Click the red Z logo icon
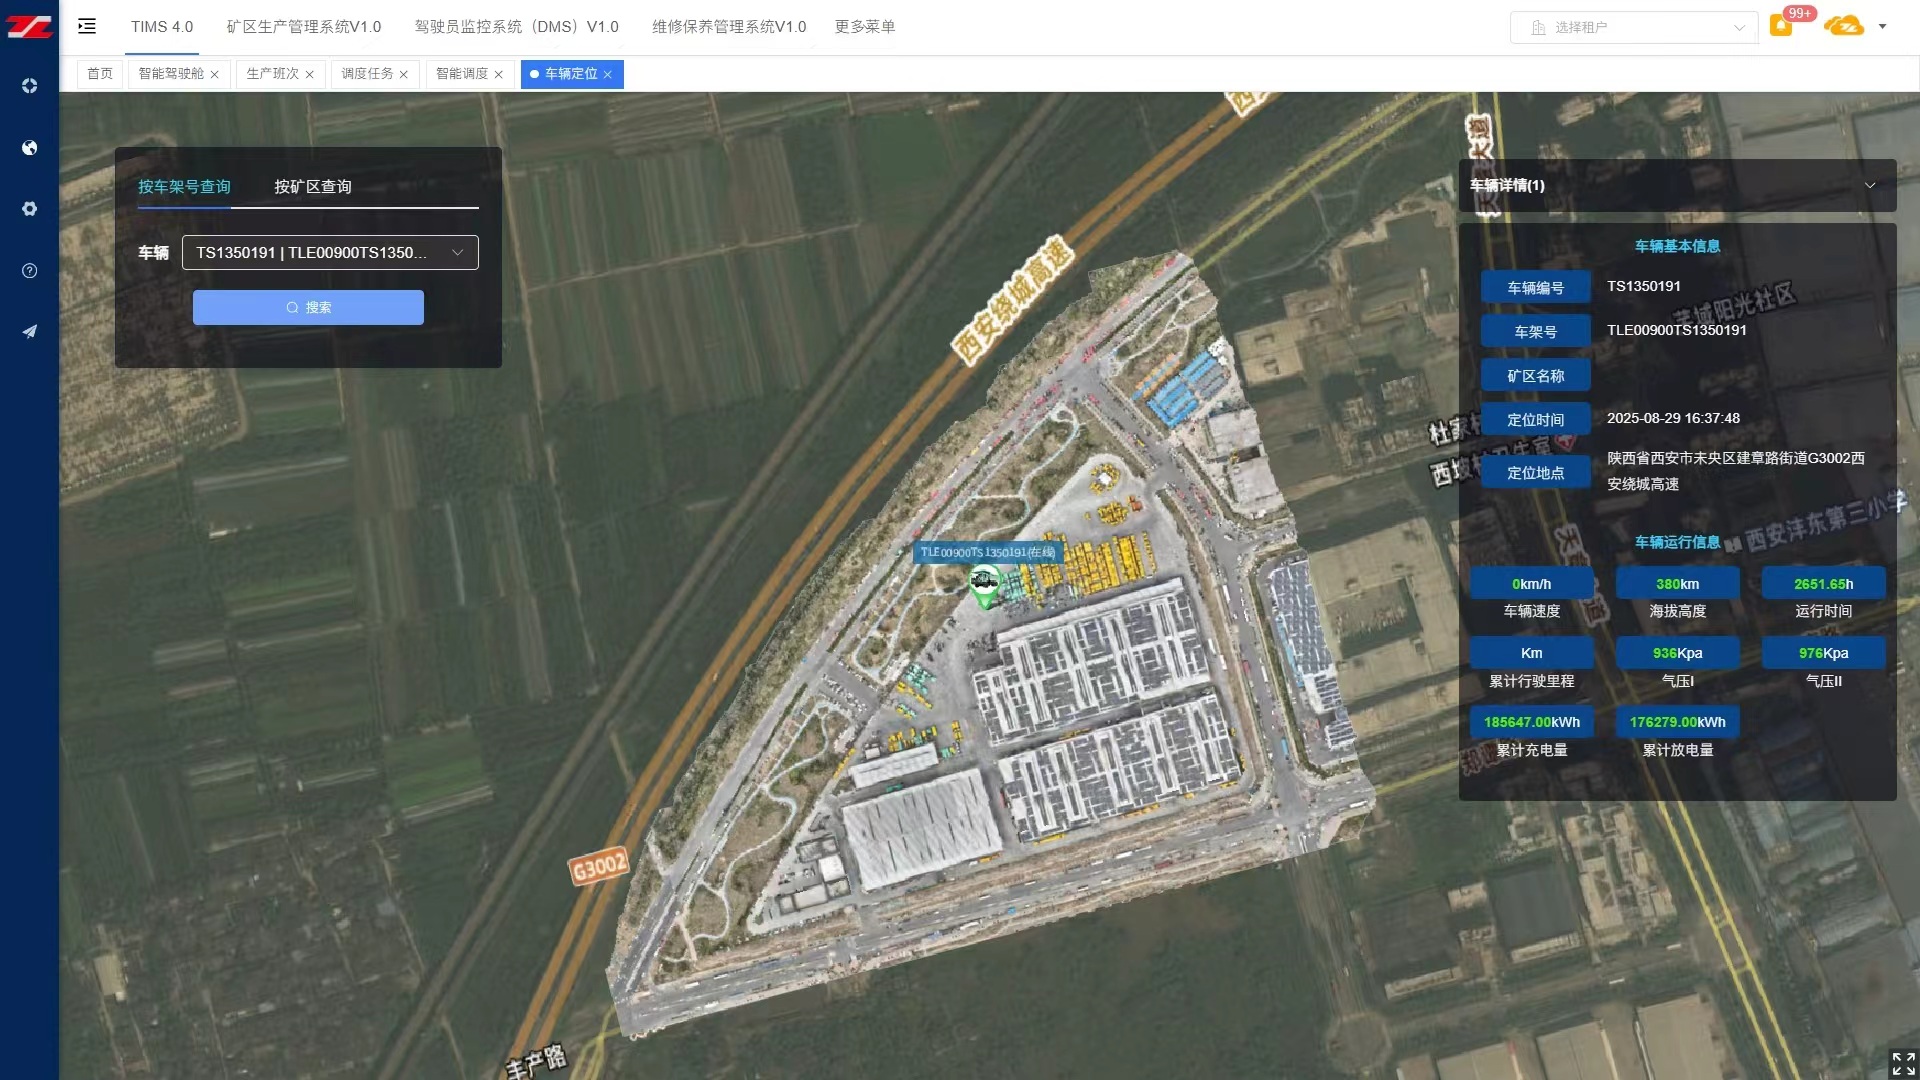 (x=29, y=27)
